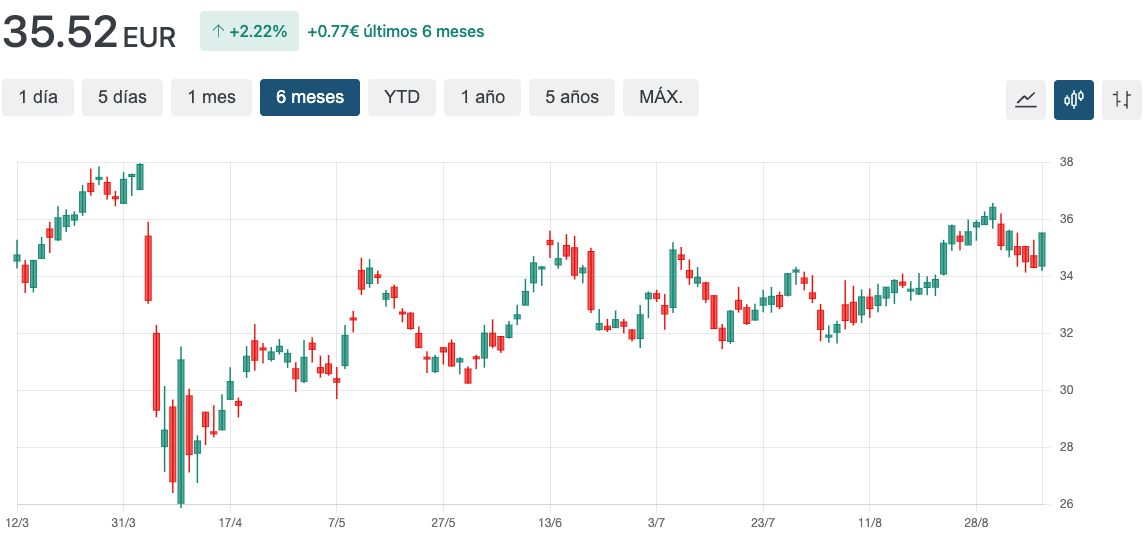Show the 5 años history
Screen dimensions: 1147x540
click(572, 97)
